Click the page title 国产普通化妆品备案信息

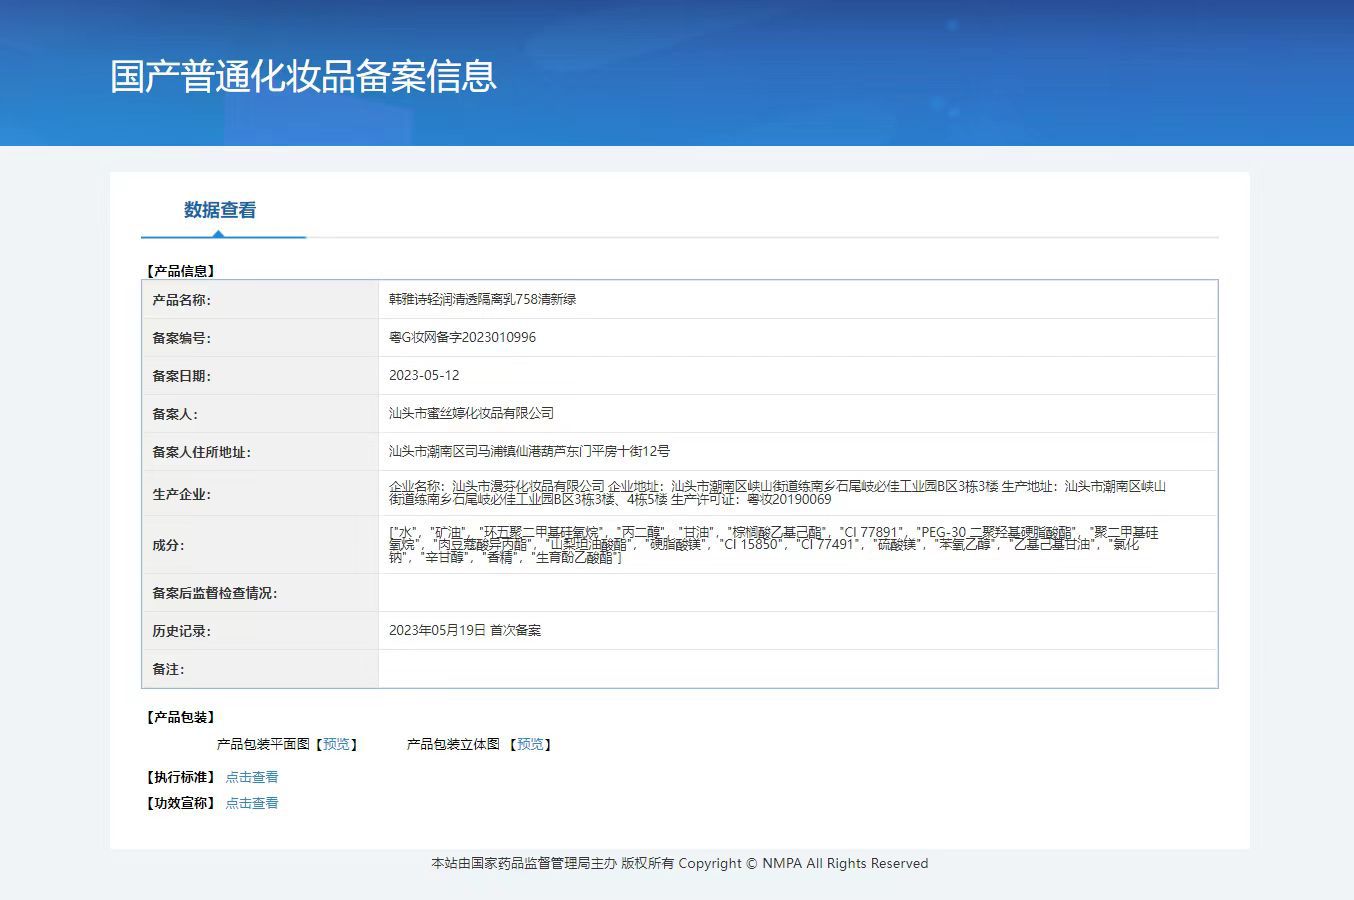click(303, 76)
